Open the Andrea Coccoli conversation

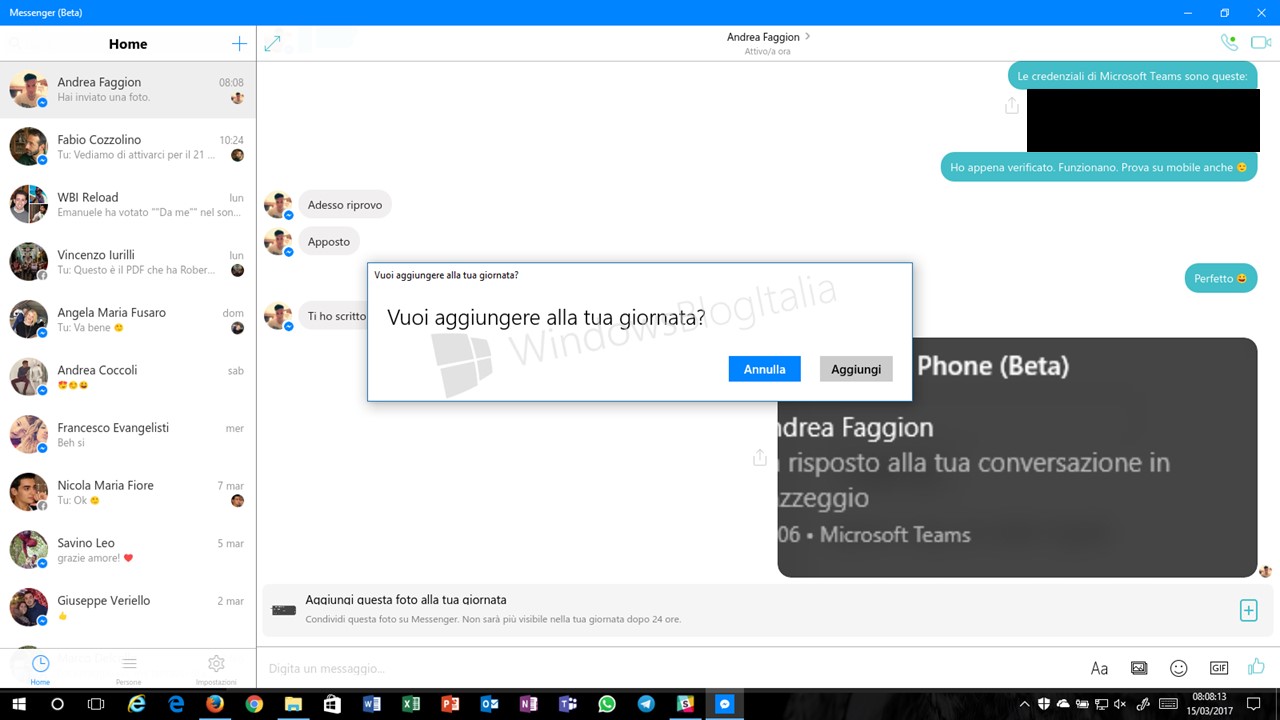click(128, 377)
